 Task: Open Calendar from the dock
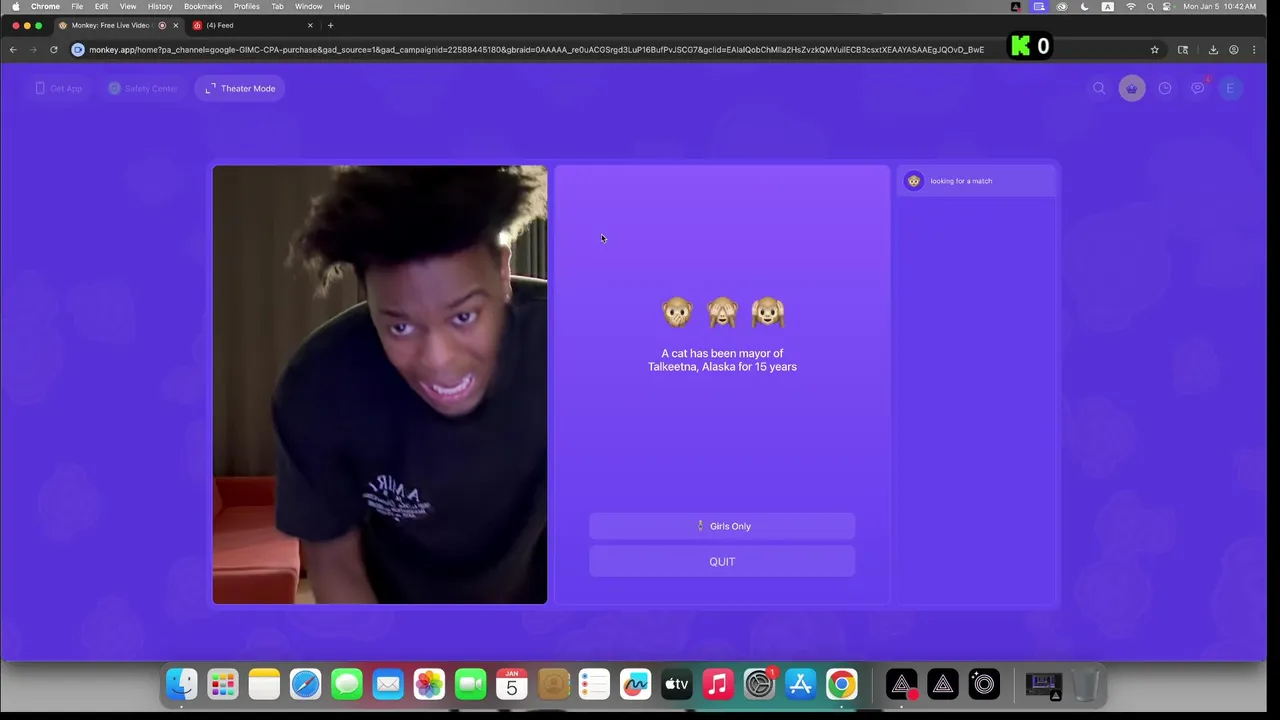coord(511,684)
